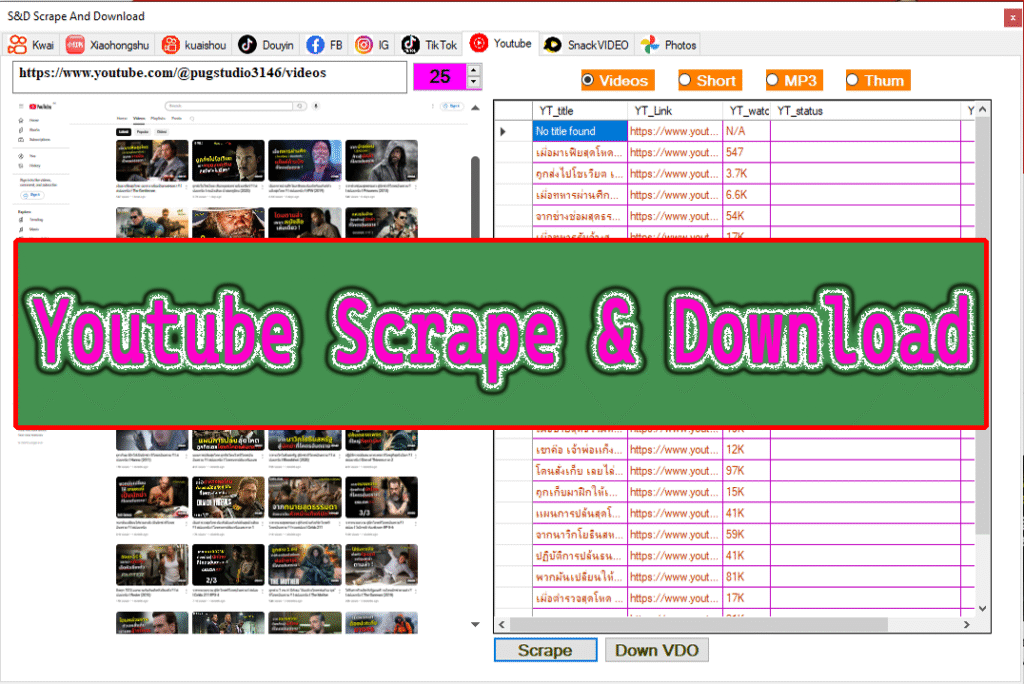Open the Kwai tab

pos(31,45)
